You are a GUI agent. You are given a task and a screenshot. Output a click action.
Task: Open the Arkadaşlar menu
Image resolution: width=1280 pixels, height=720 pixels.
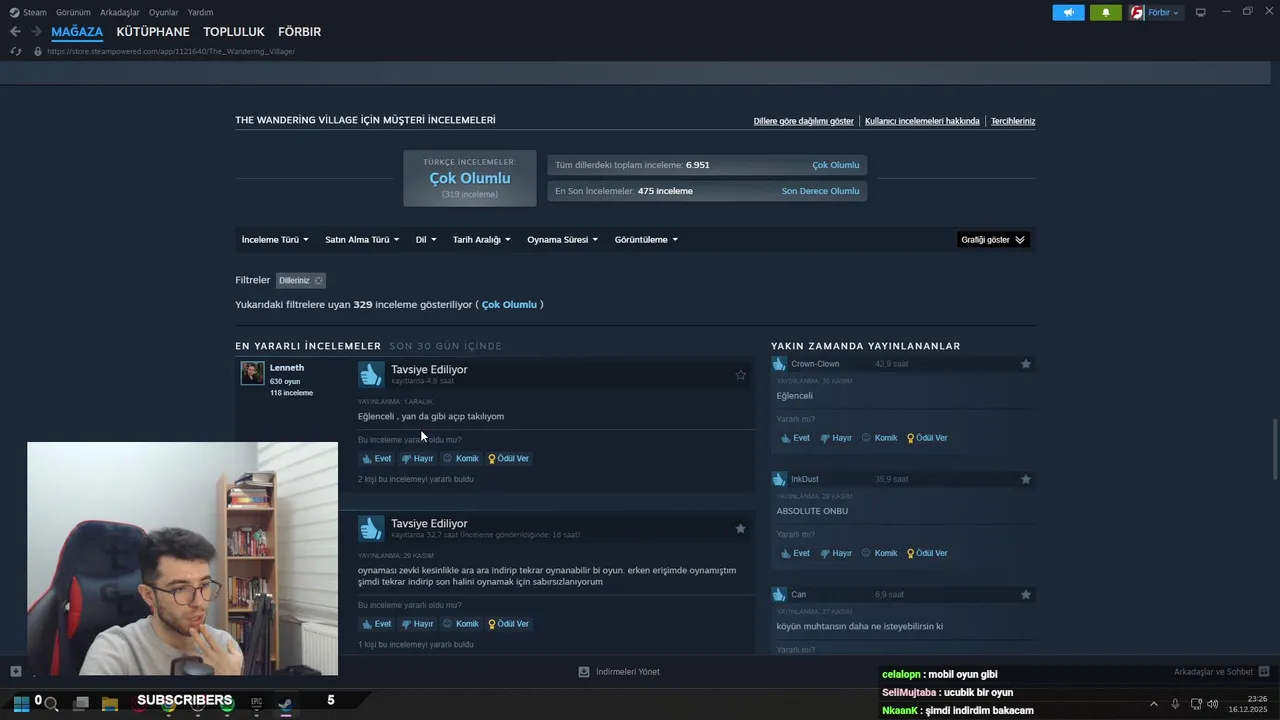[x=120, y=13]
